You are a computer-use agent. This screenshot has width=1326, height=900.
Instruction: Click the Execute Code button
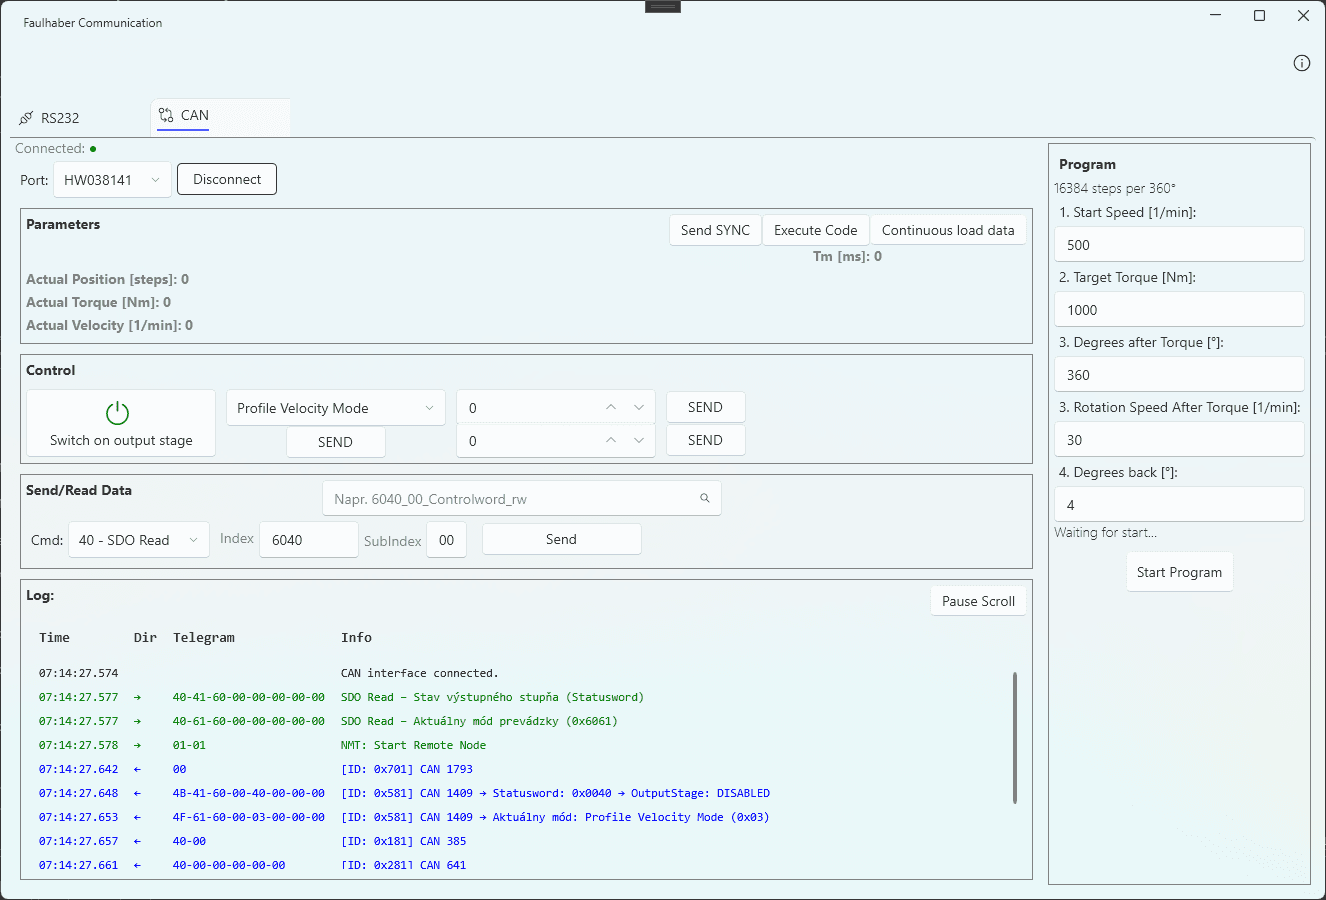[x=815, y=230]
